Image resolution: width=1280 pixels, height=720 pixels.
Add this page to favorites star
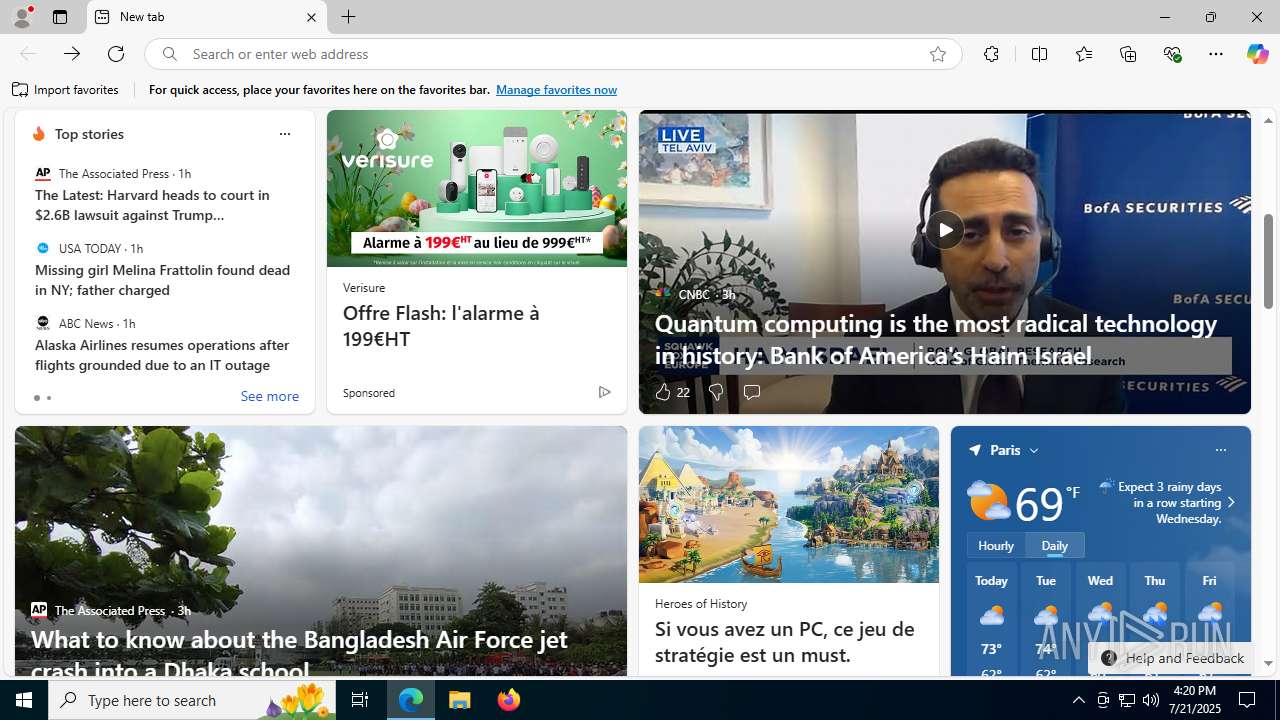point(937,55)
